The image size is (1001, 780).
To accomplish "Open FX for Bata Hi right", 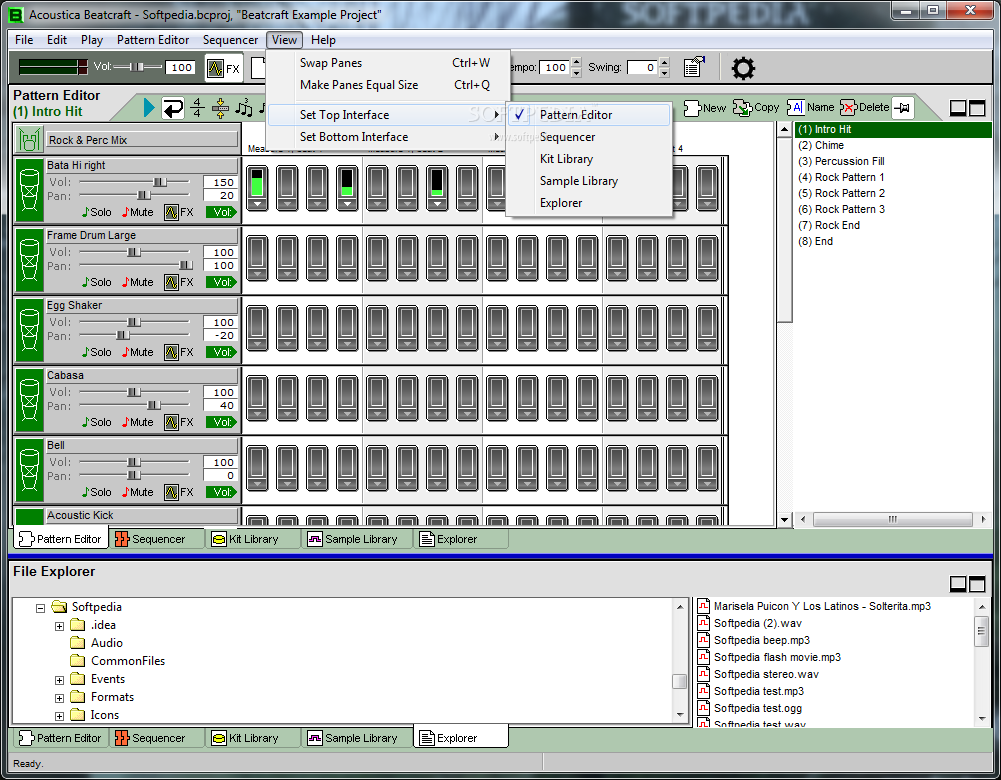I will (x=179, y=213).
